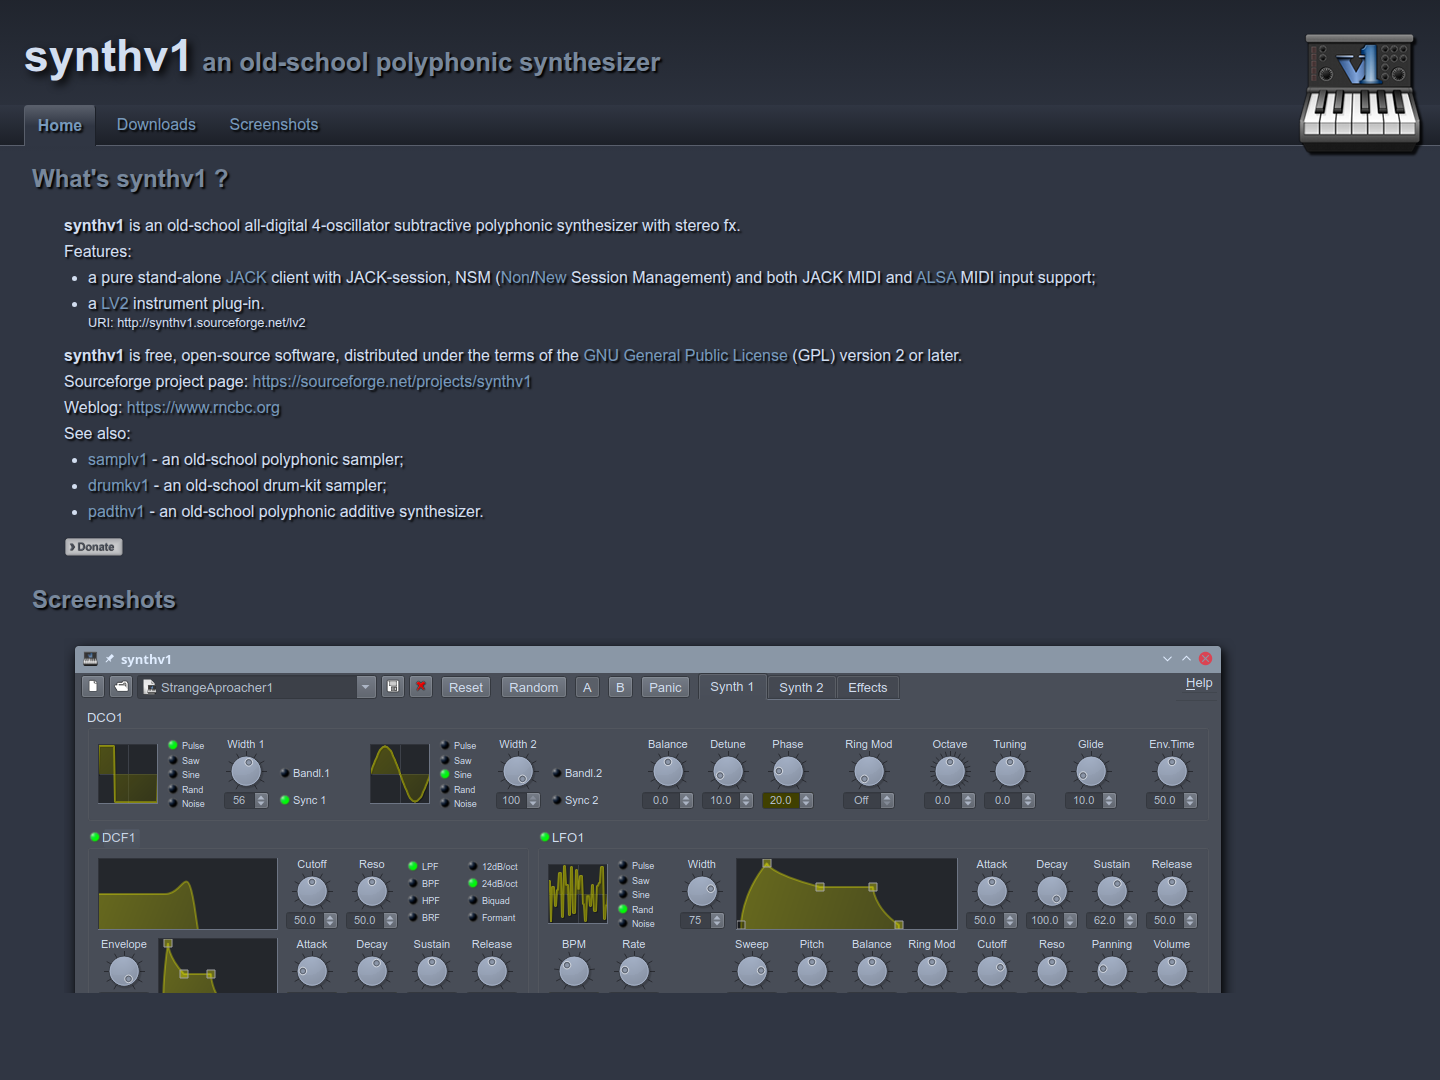This screenshot has width=1440, height=1080.
Task: Click the save preset floppy disk icon
Action: click(x=393, y=687)
